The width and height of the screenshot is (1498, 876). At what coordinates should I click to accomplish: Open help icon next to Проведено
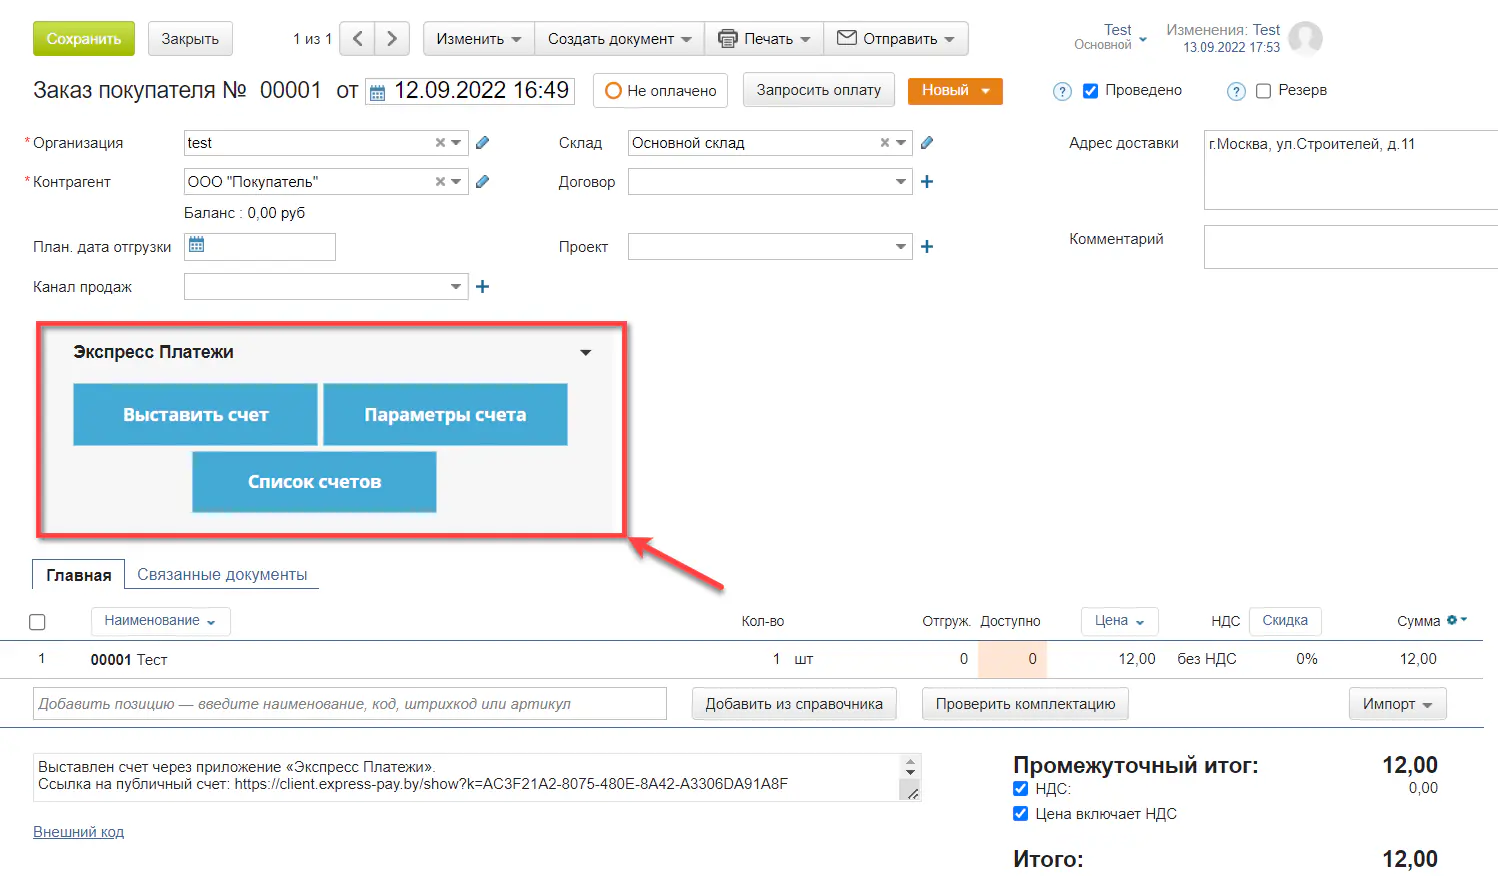point(1062,91)
